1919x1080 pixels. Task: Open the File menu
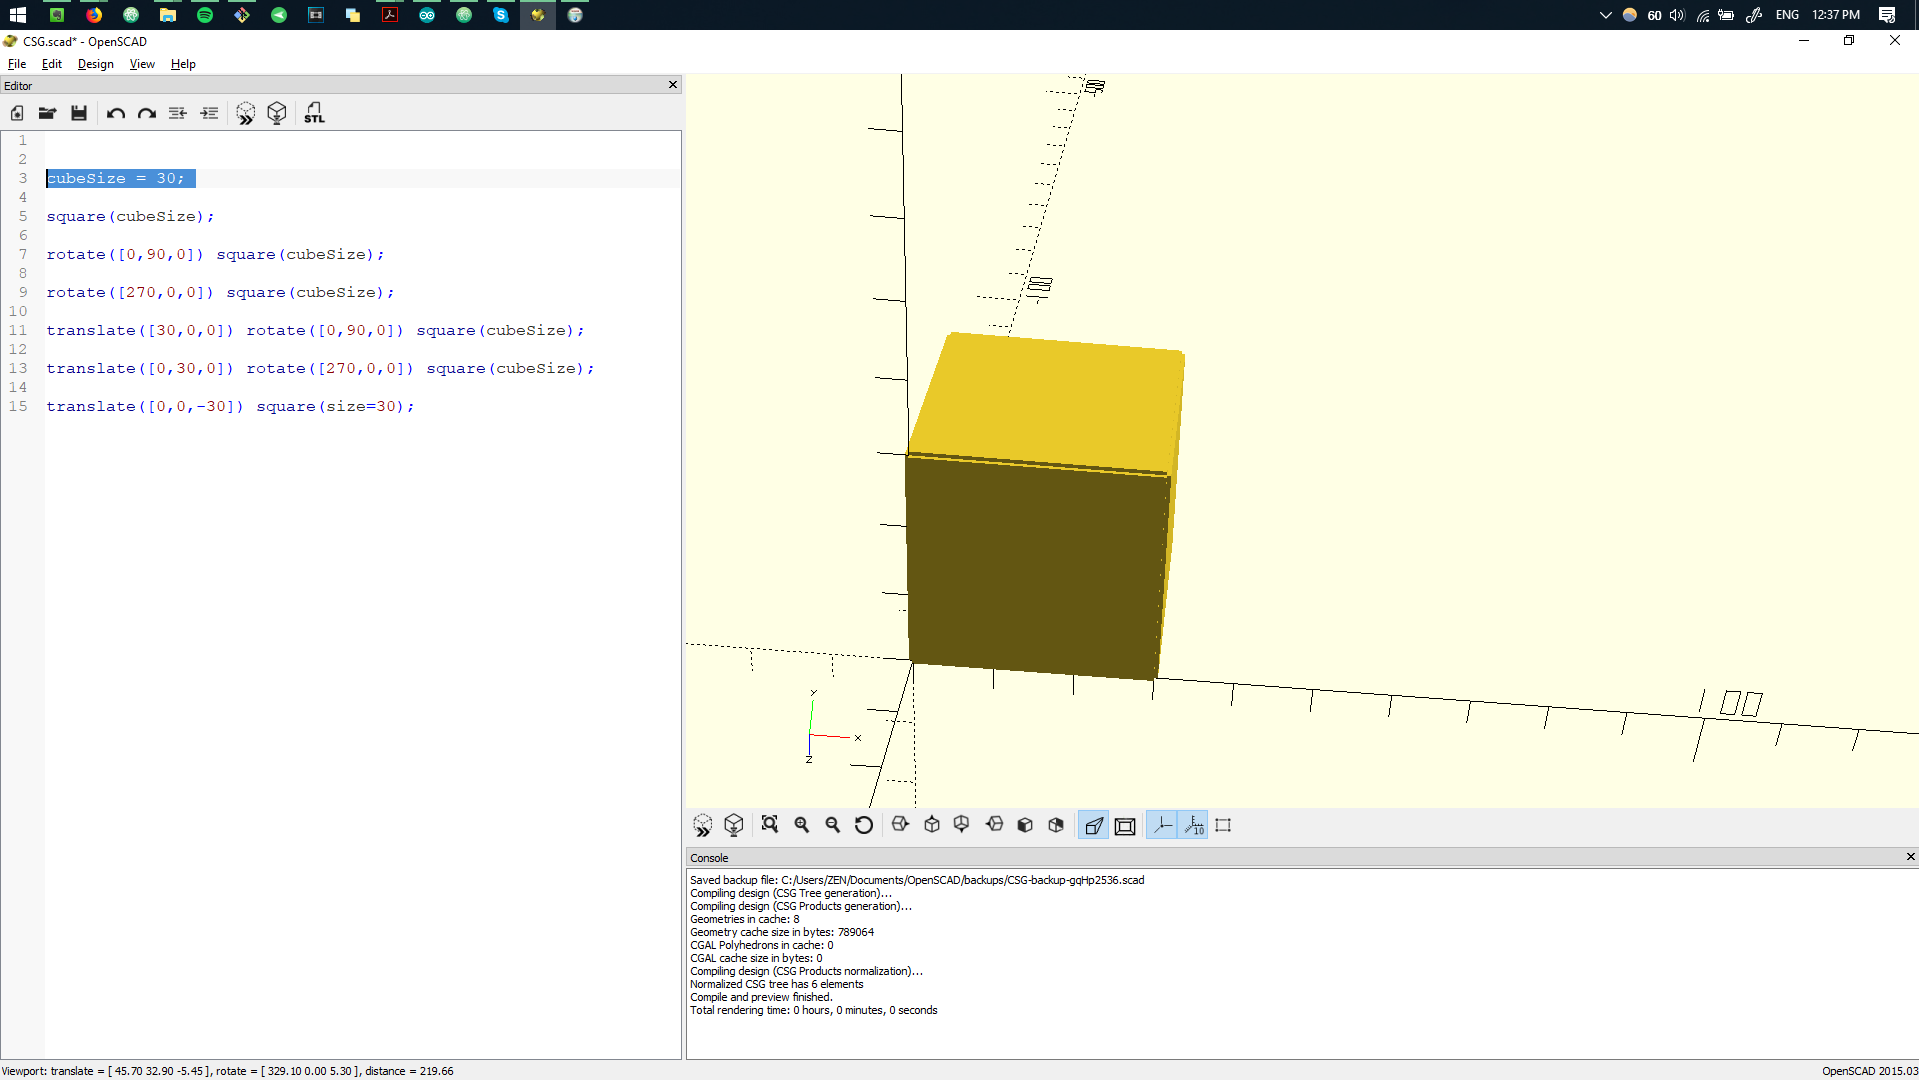(x=17, y=64)
